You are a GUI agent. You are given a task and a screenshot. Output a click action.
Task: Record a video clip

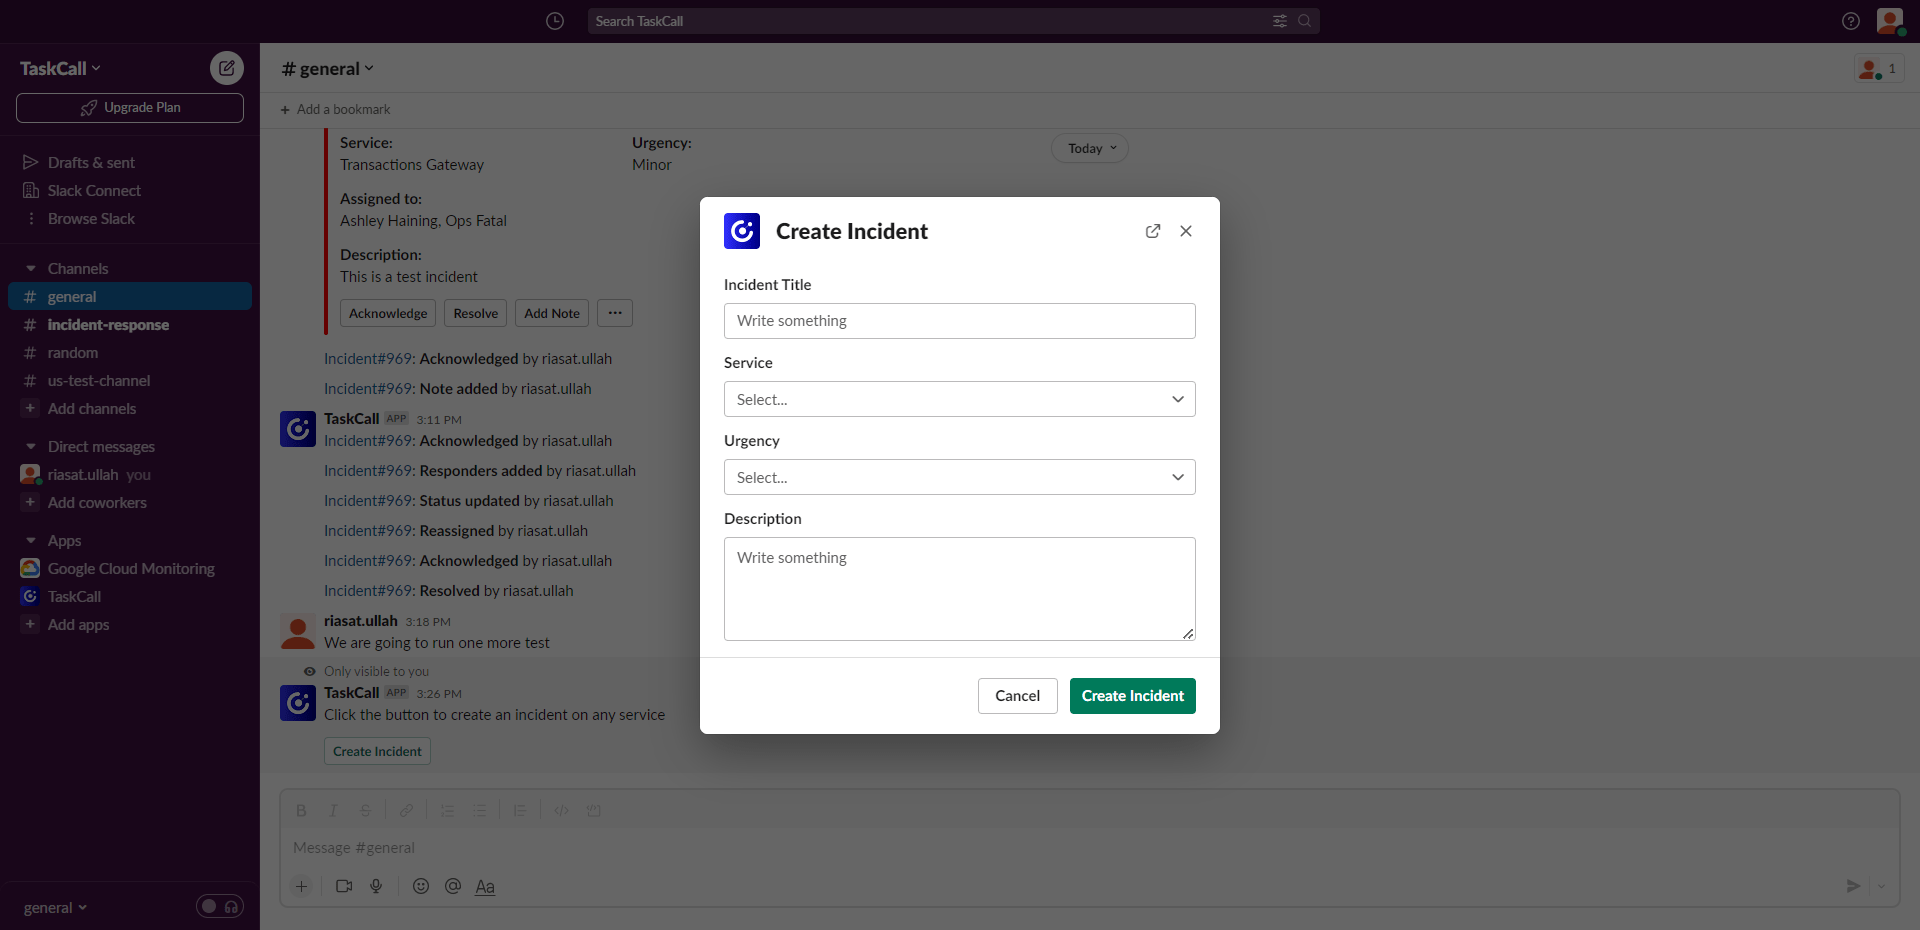(344, 886)
